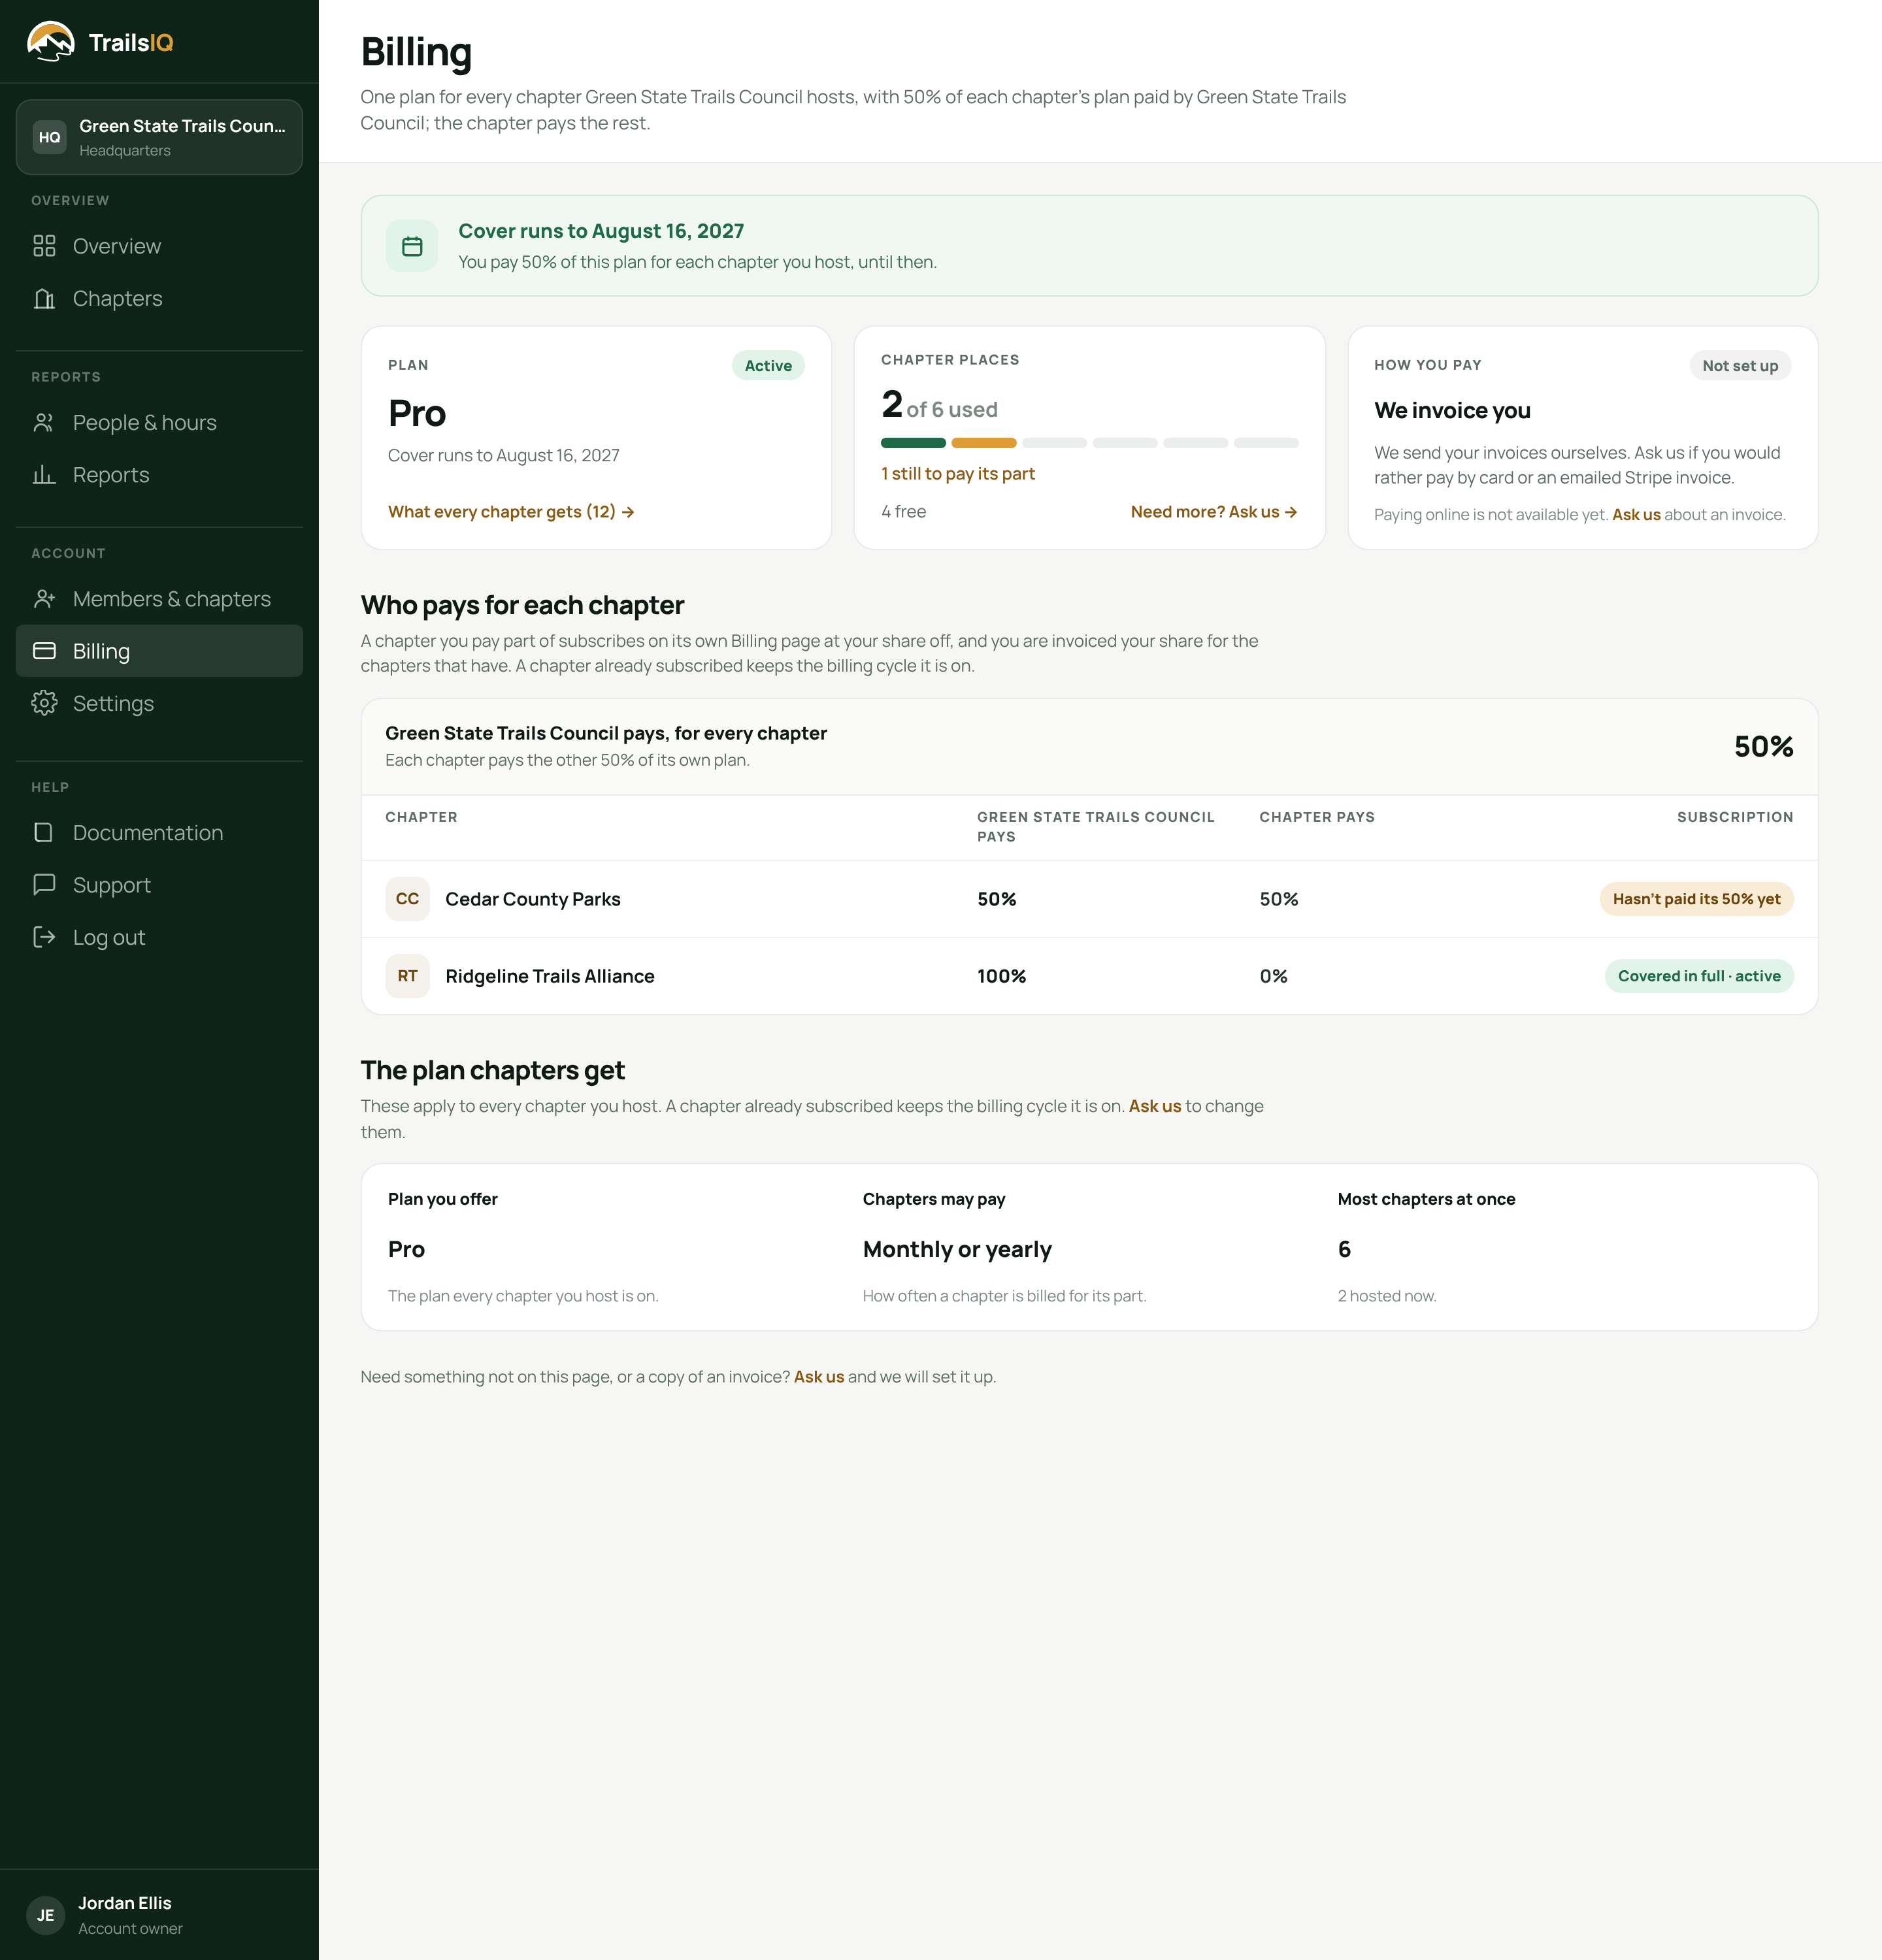Click Cedar County Parks chapter name
The height and width of the screenshot is (1960, 1882).
(x=533, y=899)
